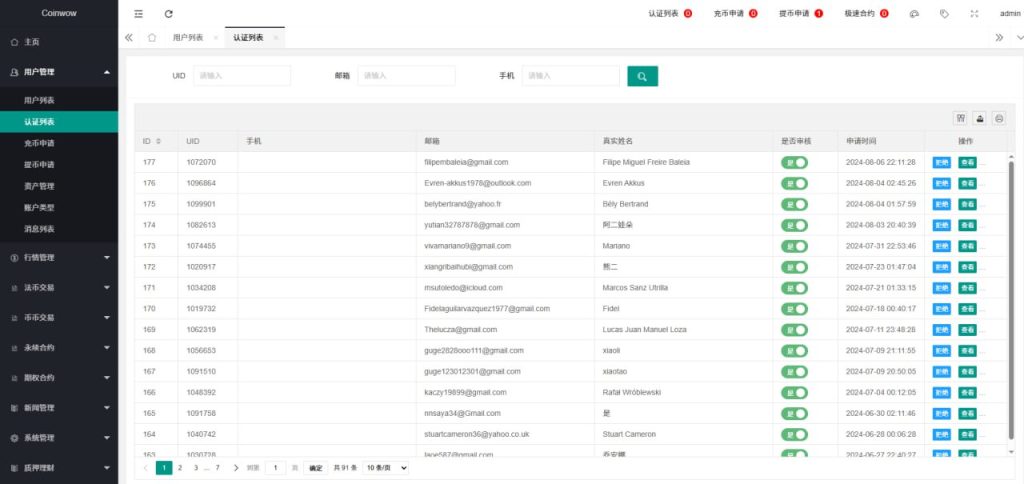Click the refresh icon in top bar
1024x484 pixels.
pos(169,14)
